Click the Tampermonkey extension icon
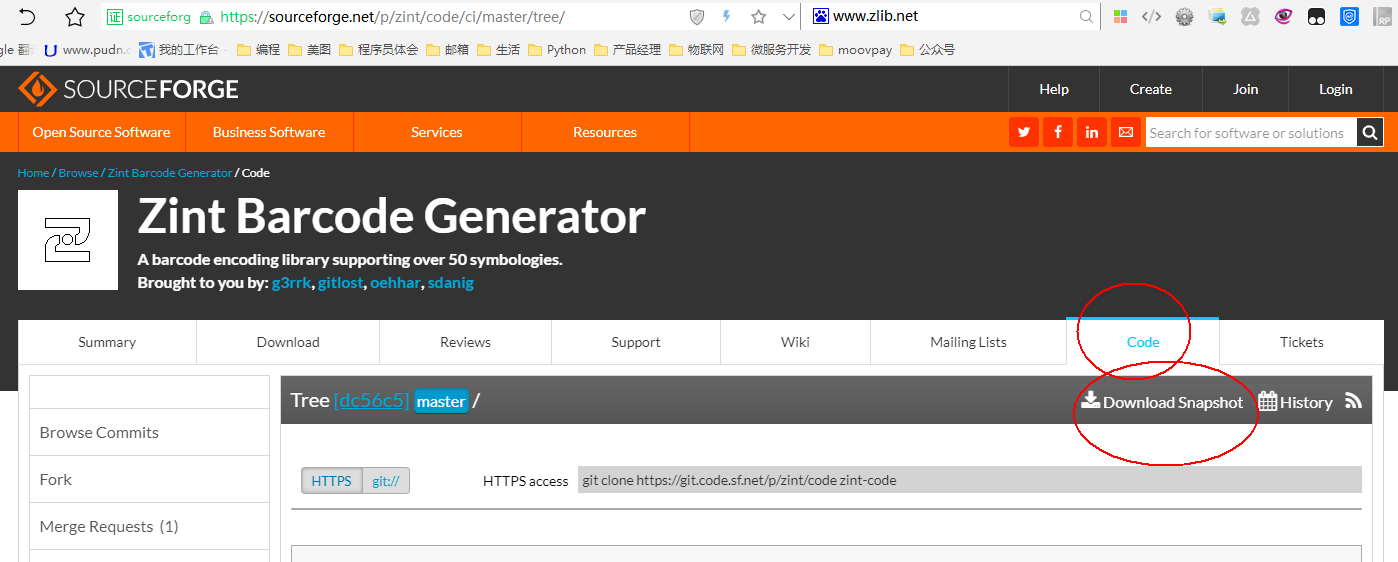 pyautogui.click(x=1317, y=16)
